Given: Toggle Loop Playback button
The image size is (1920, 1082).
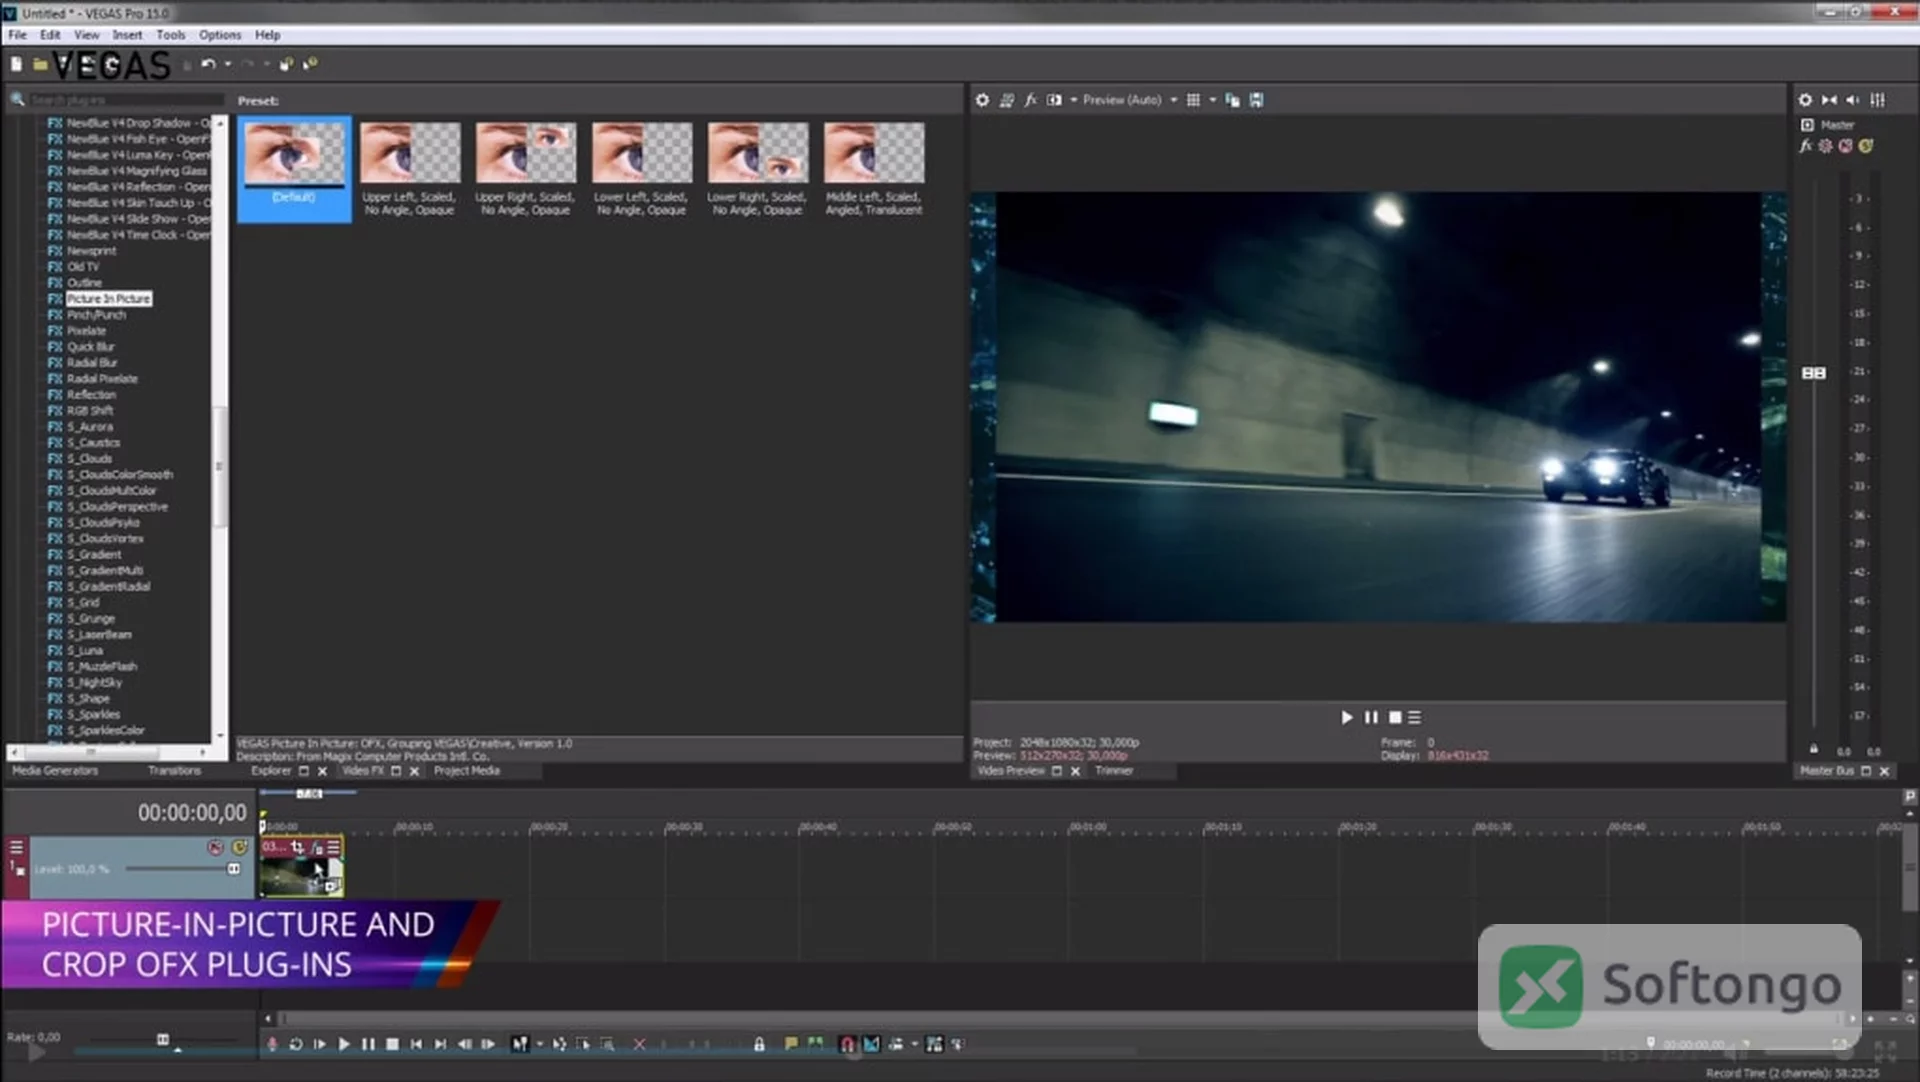Looking at the screenshot, I should tap(296, 1044).
